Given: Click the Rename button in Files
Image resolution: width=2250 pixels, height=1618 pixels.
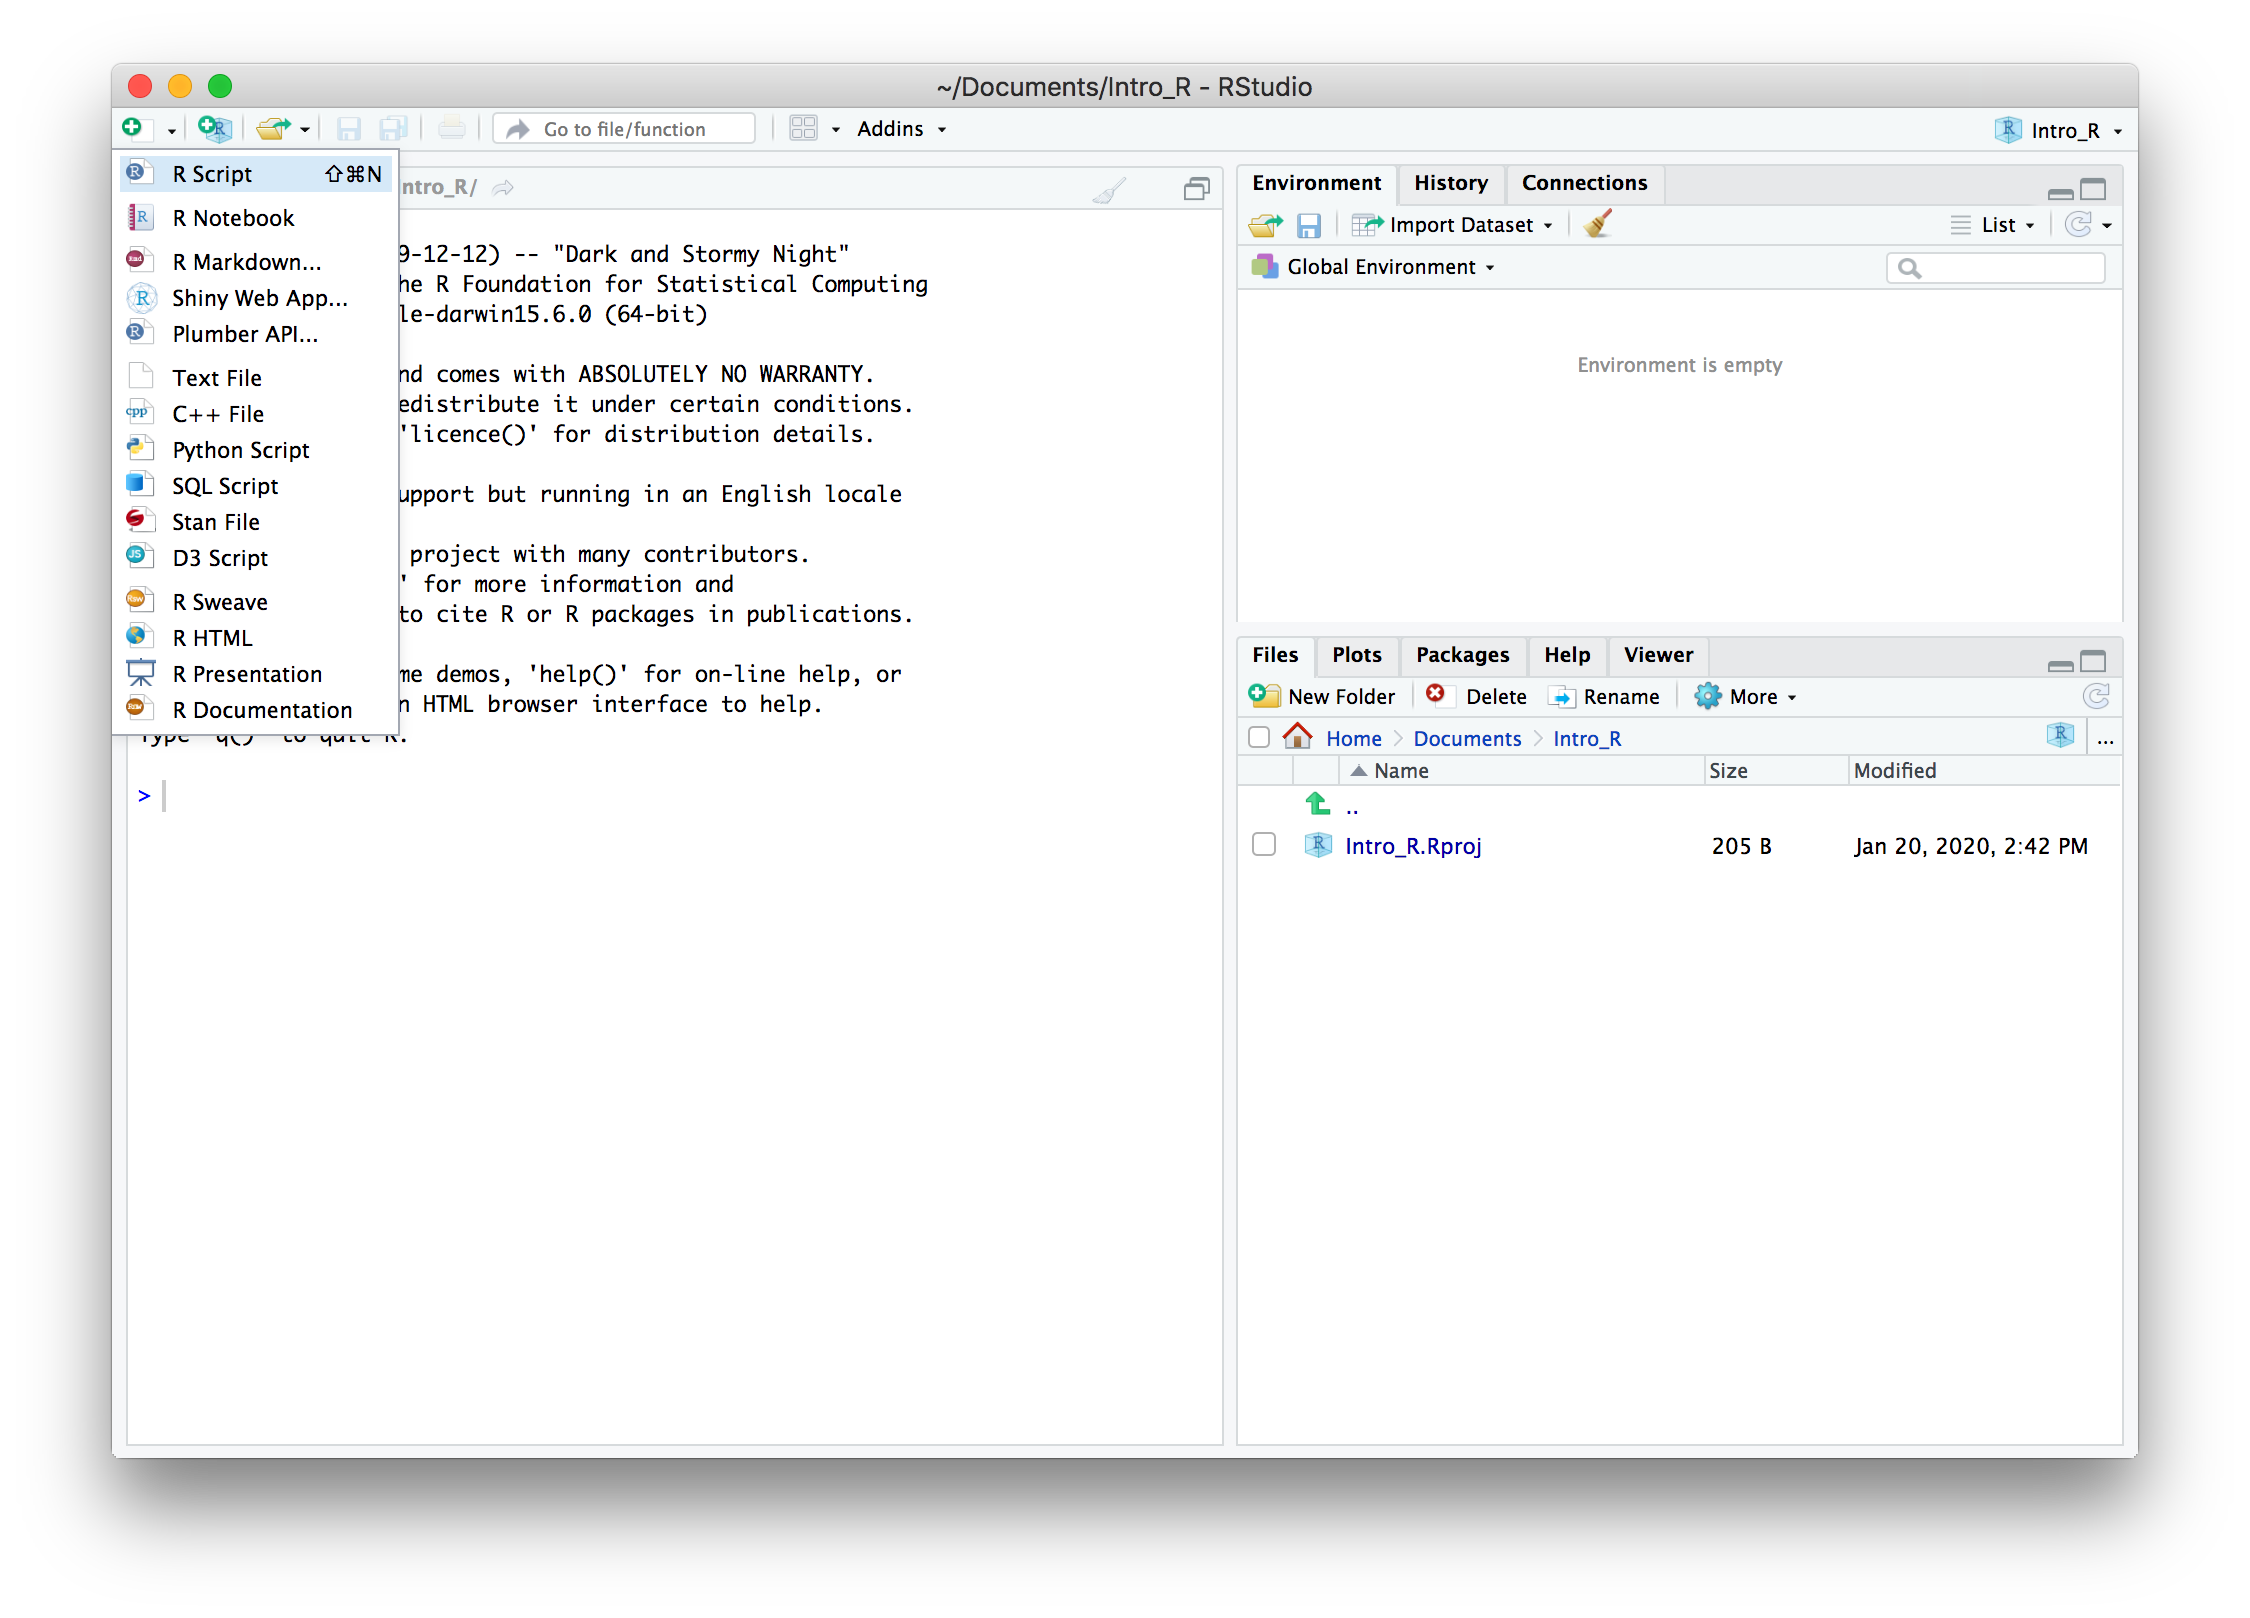Looking at the screenshot, I should (1603, 696).
